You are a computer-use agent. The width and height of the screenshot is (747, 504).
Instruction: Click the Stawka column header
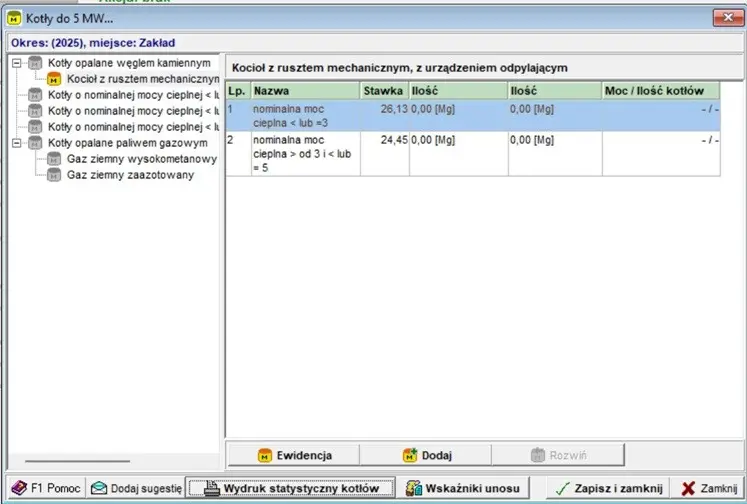(384, 90)
